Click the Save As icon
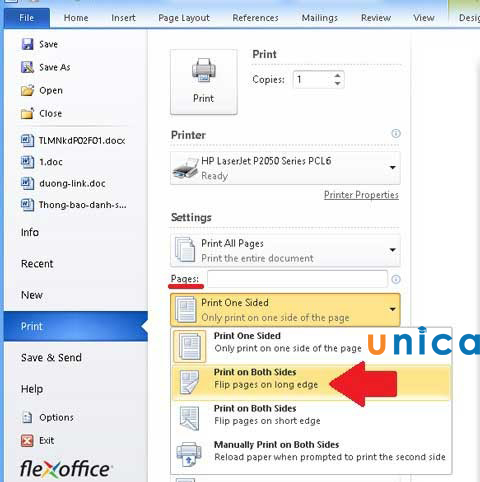 27,67
